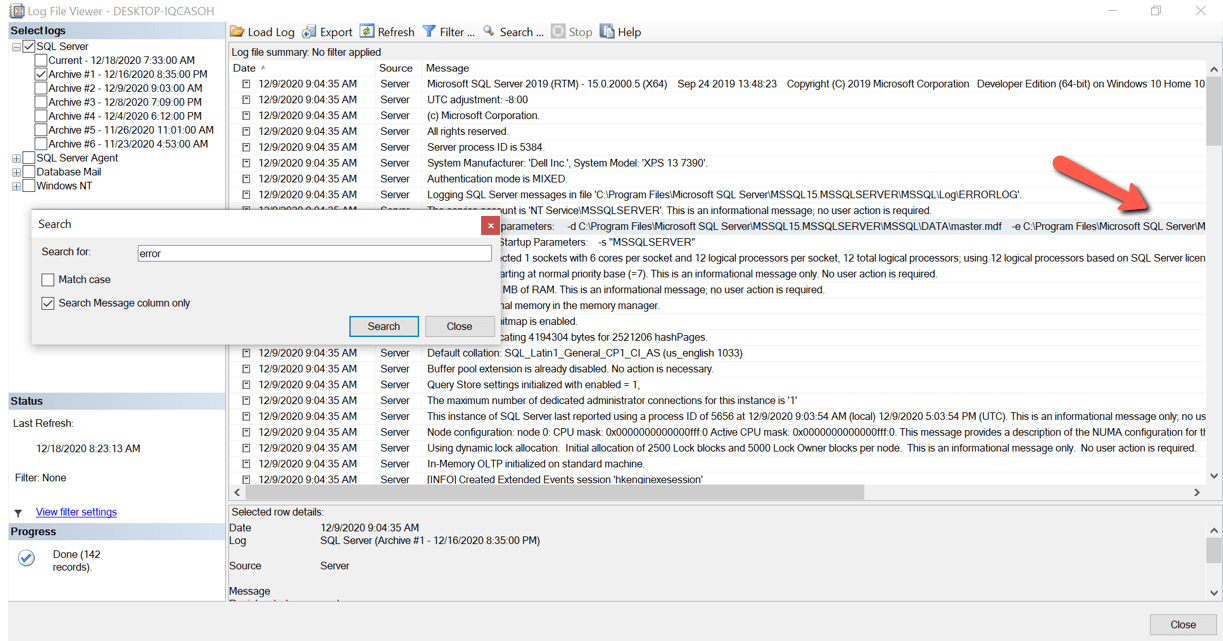Export the log via the Export button
Image resolution: width=1223 pixels, height=641 pixels.
click(327, 32)
